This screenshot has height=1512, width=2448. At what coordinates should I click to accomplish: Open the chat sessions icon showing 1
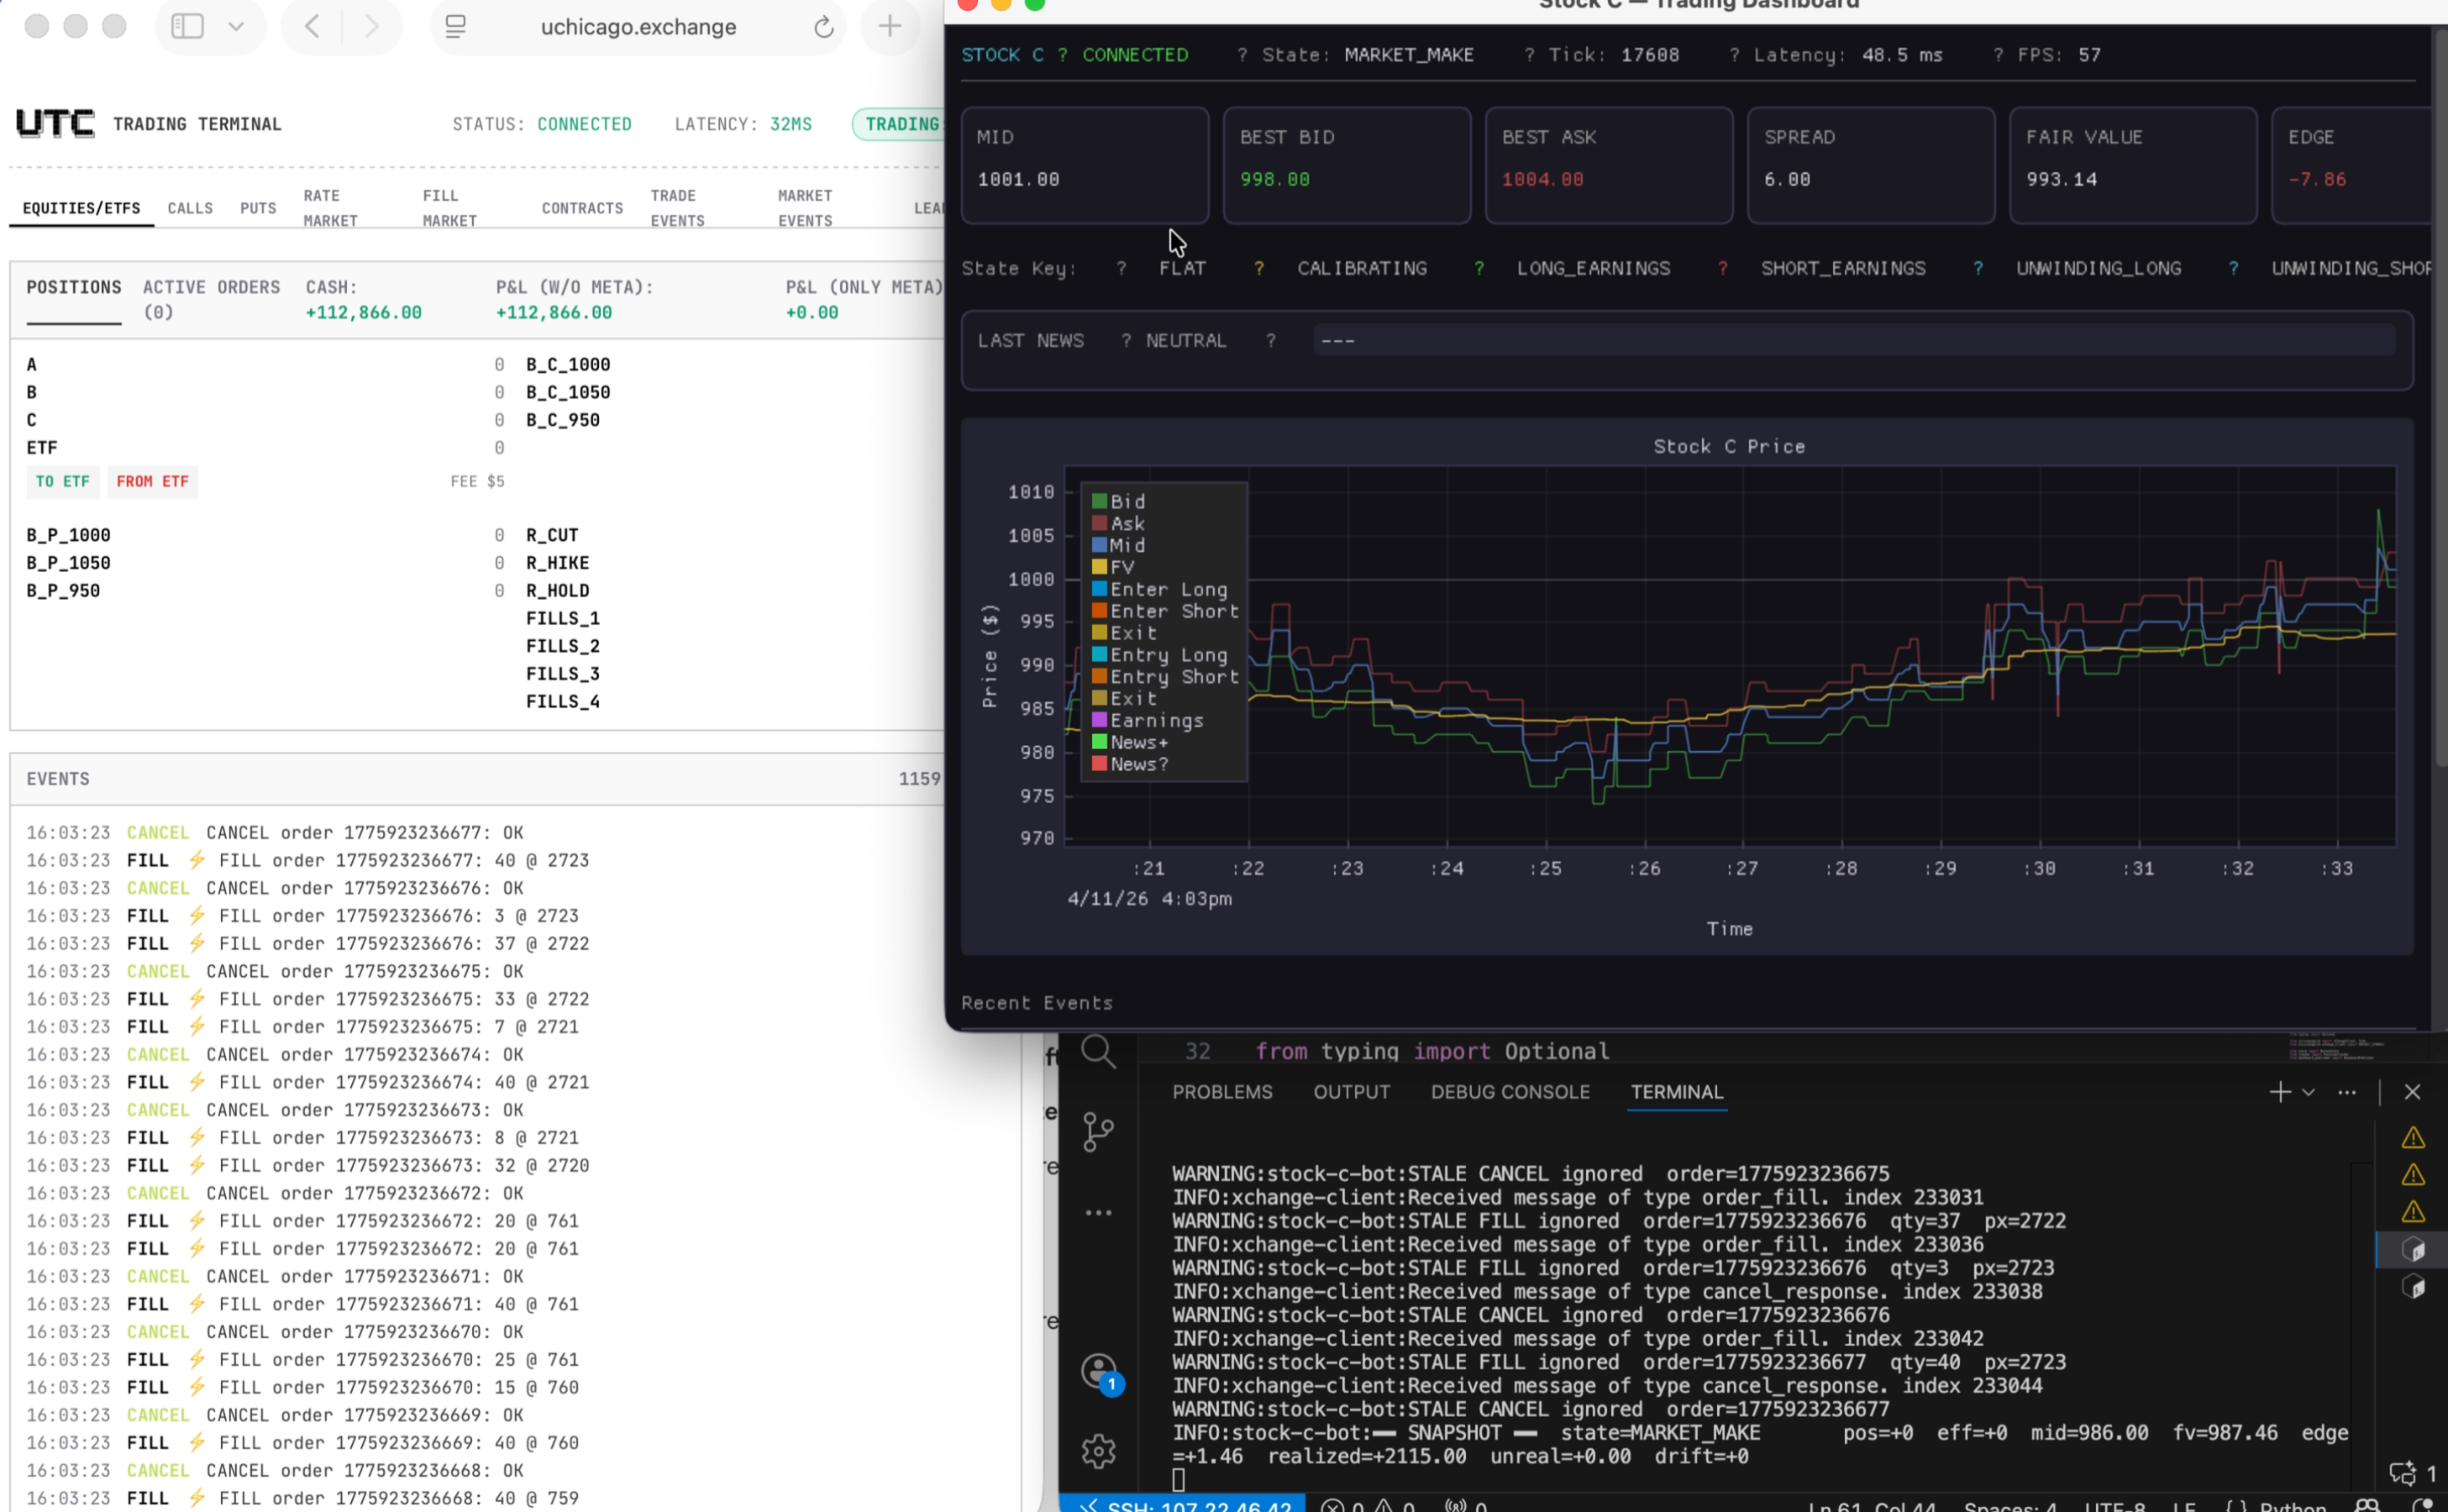[2412, 1473]
